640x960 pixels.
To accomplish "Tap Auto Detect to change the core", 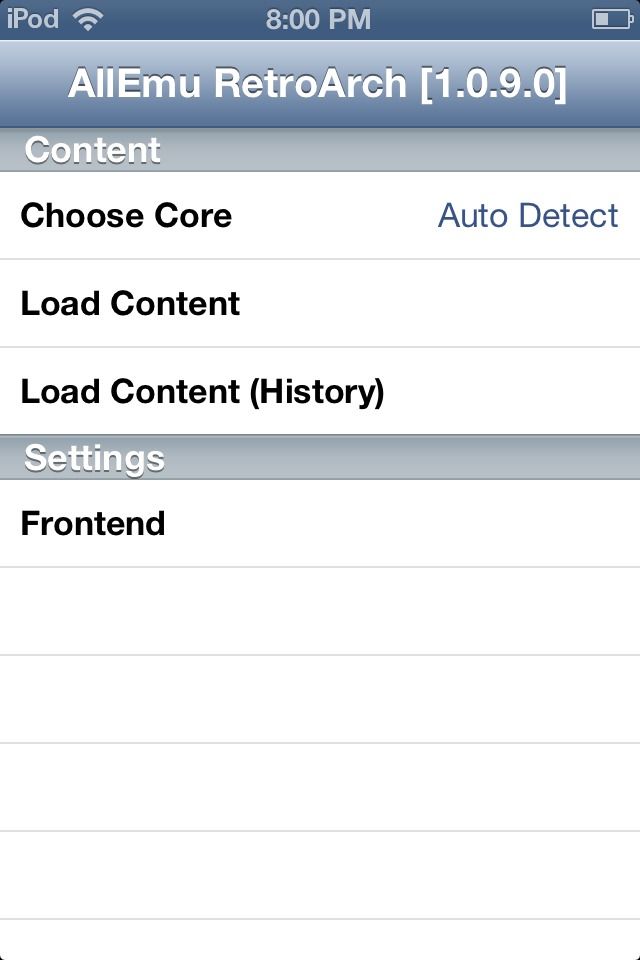I will [528, 215].
